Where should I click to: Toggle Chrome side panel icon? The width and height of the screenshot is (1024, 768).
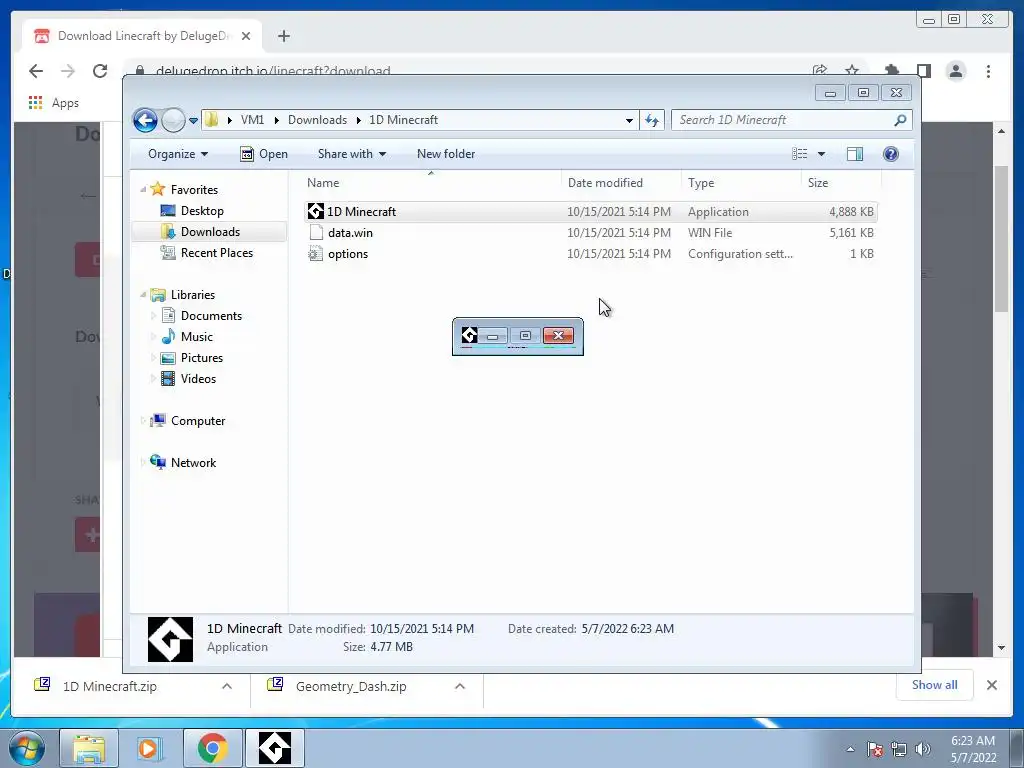point(924,71)
